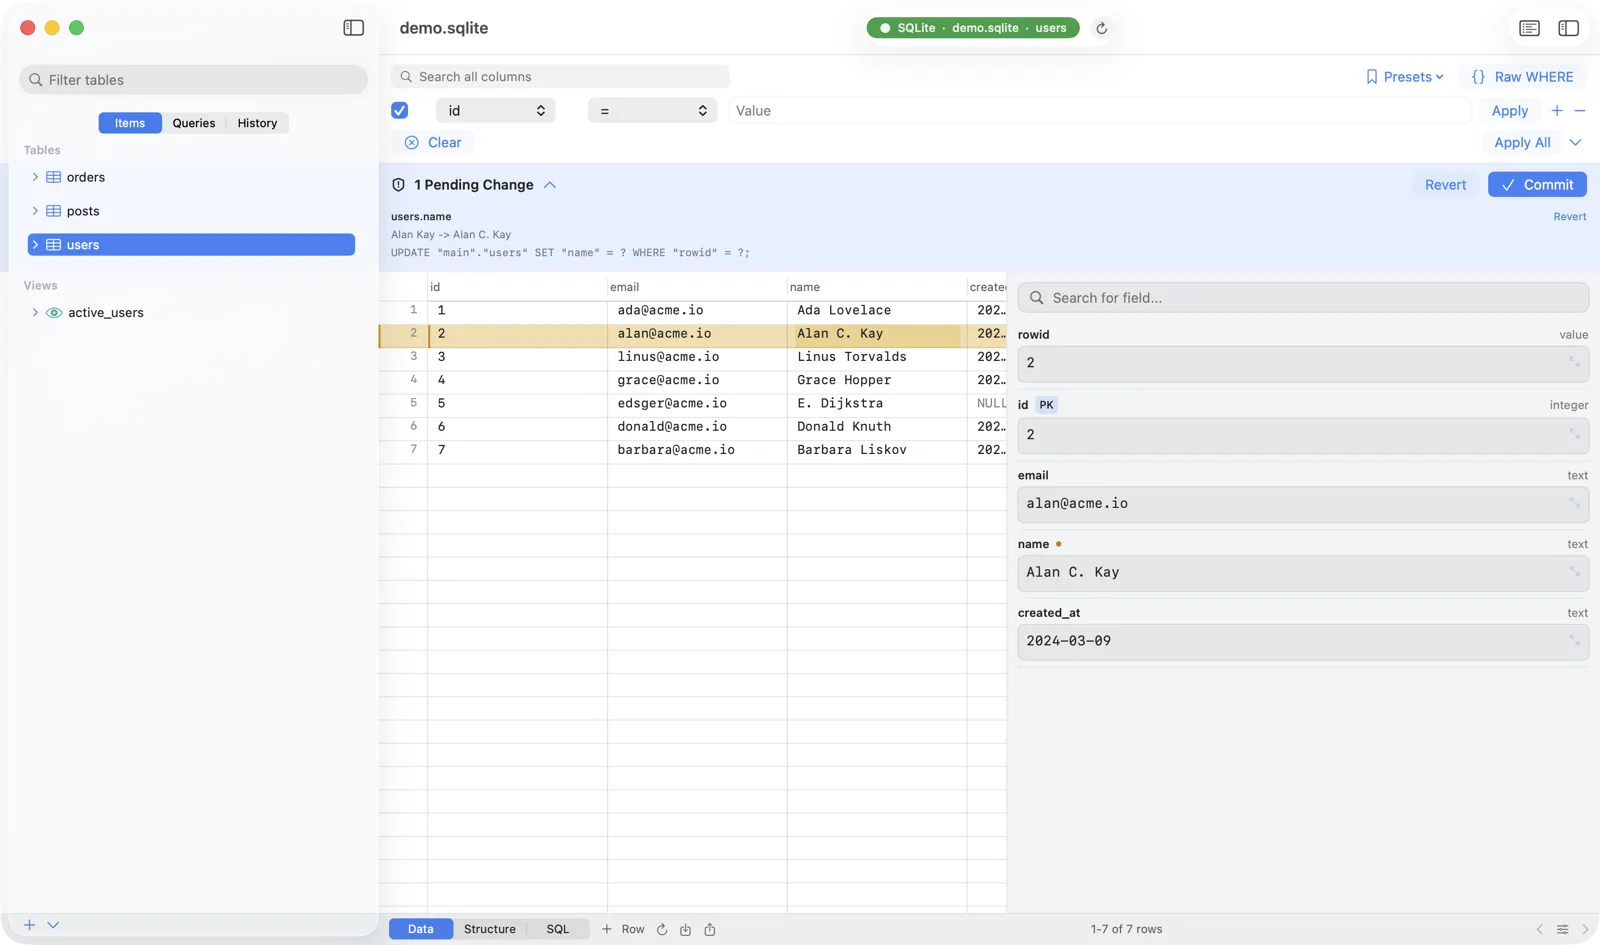Click the users table grid icon
1600x945 pixels.
tap(54, 245)
